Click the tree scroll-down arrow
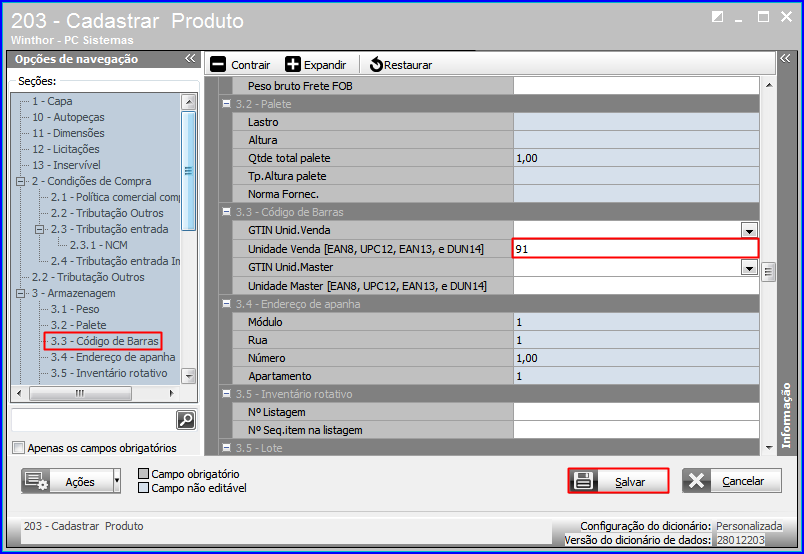Viewport: 804px width, 554px height. (x=188, y=376)
